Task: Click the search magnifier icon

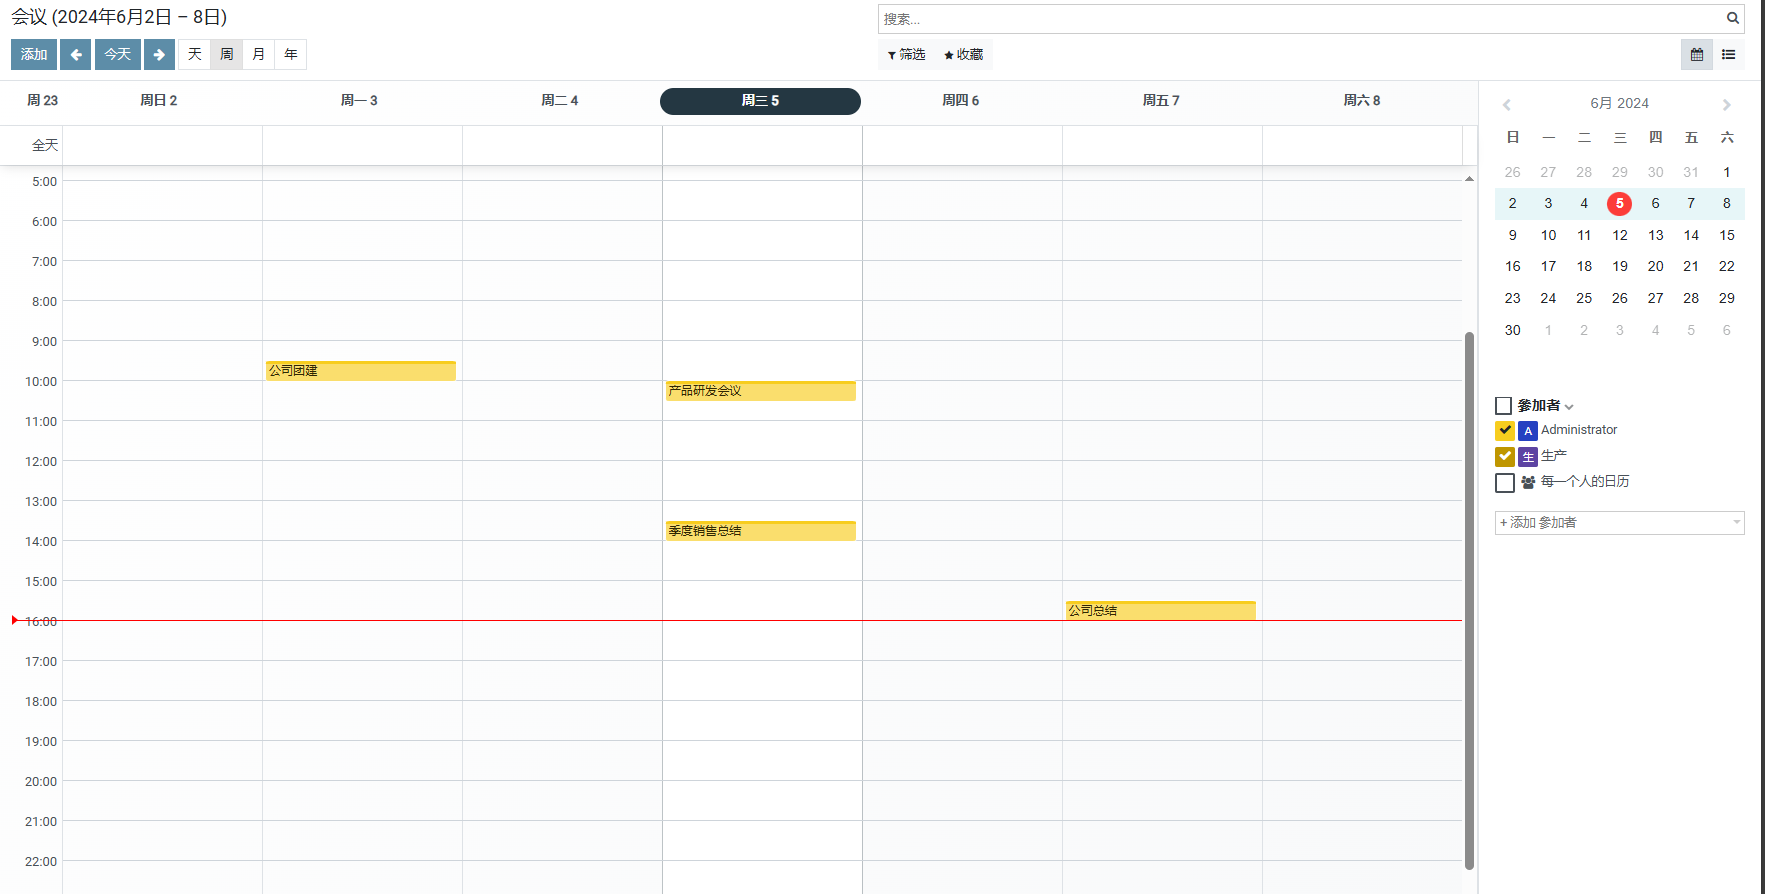Action: point(1733,18)
